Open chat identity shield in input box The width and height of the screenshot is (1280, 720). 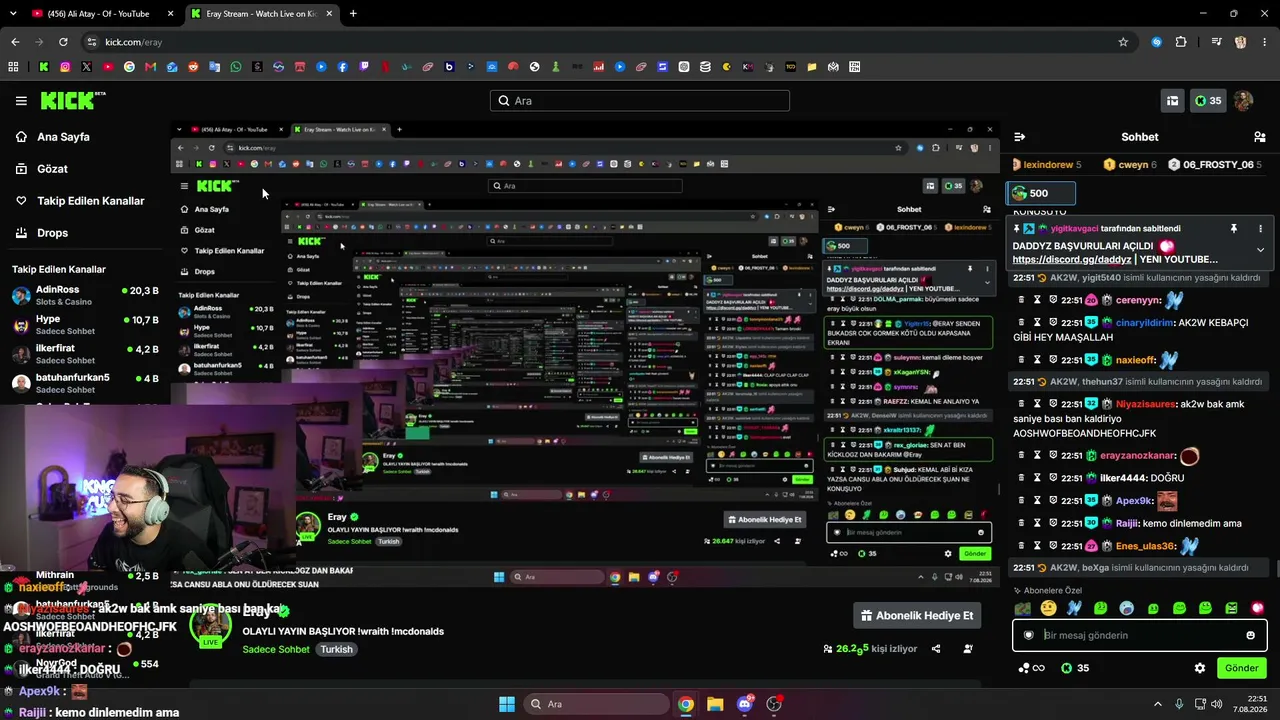click(1028, 635)
